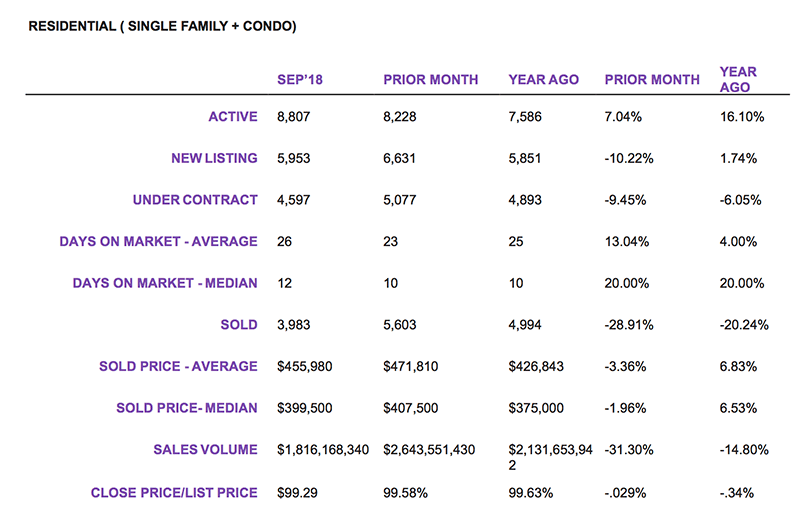The image size is (800, 520).
Task: Select the 5,603 prior month sold value
Action: (x=402, y=325)
